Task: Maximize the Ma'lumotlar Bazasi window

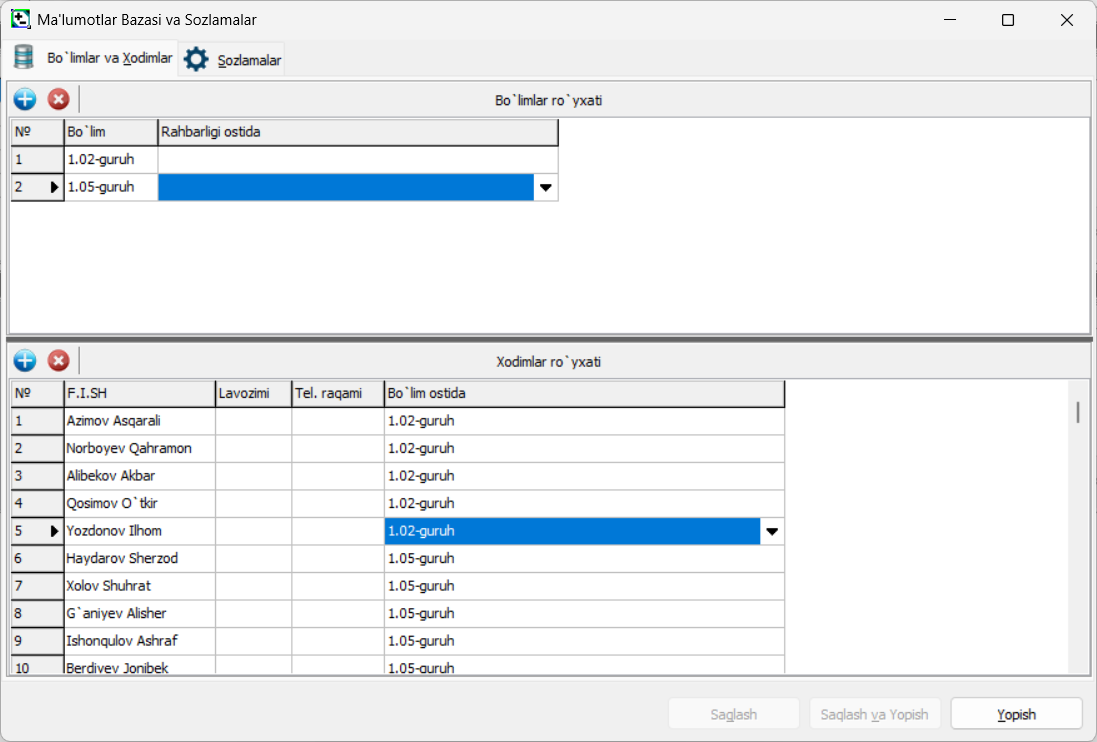Action: click(x=1007, y=20)
